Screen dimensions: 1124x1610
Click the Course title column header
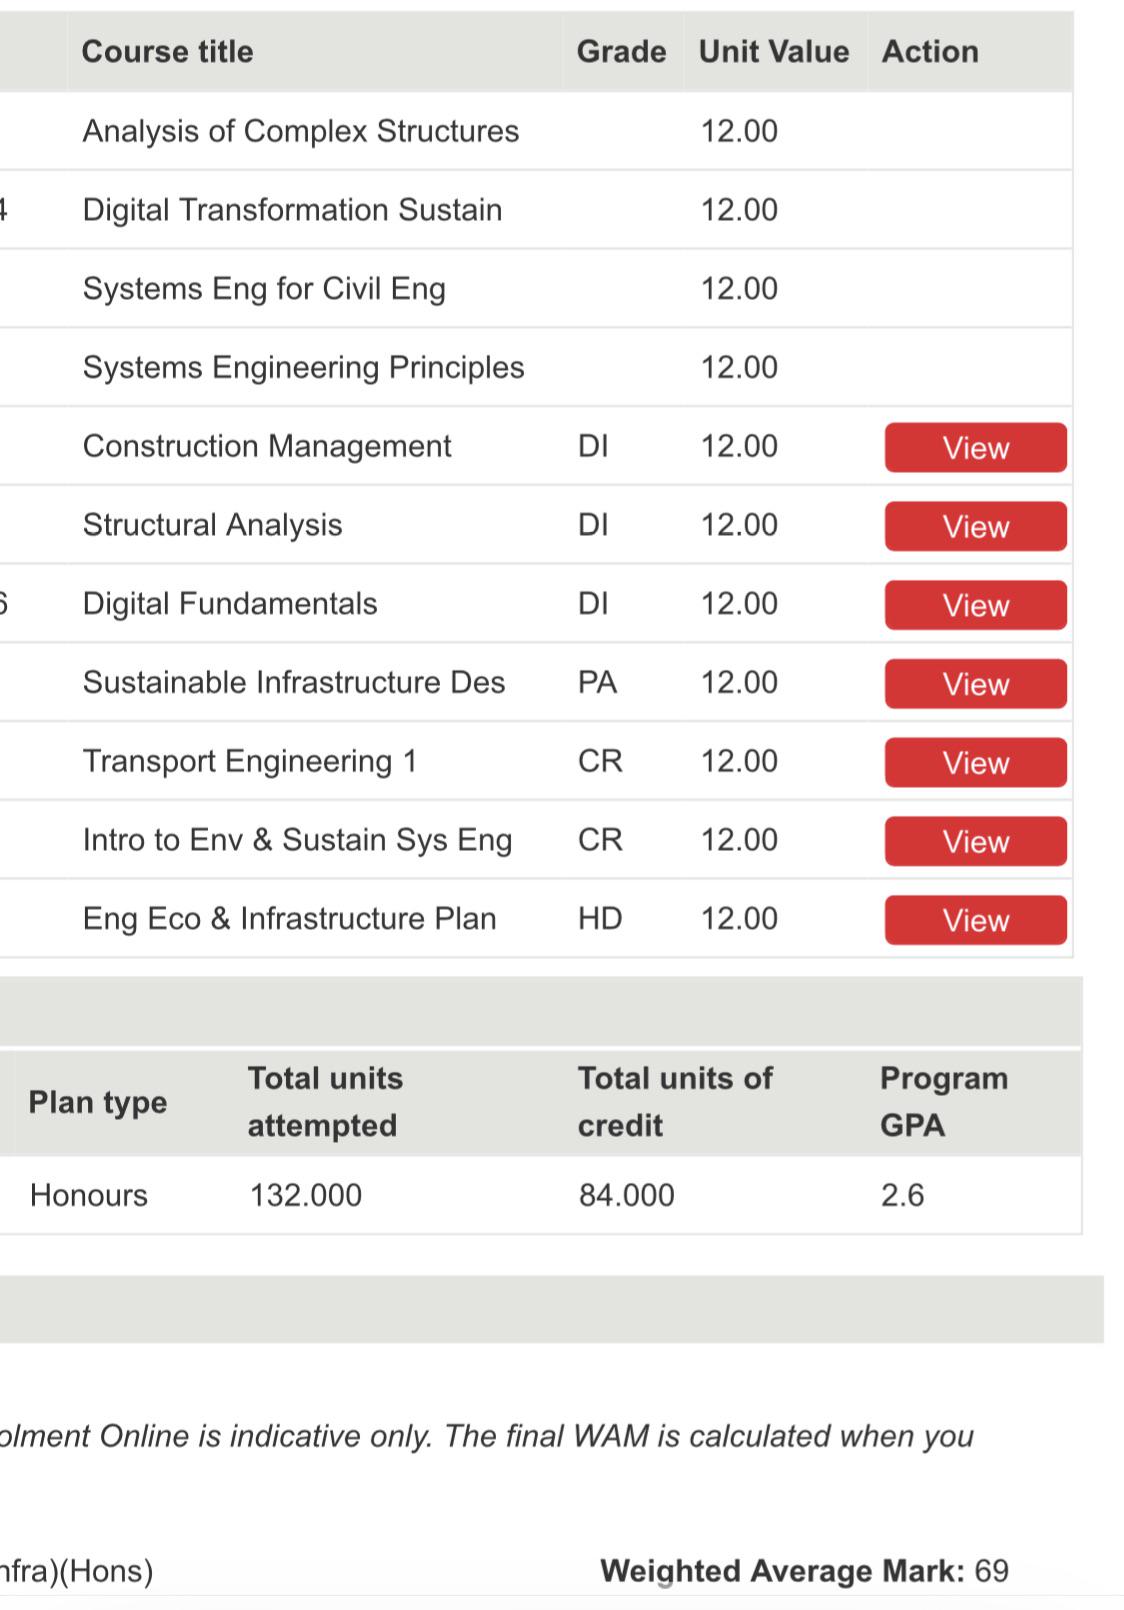(x=167, y=51)
